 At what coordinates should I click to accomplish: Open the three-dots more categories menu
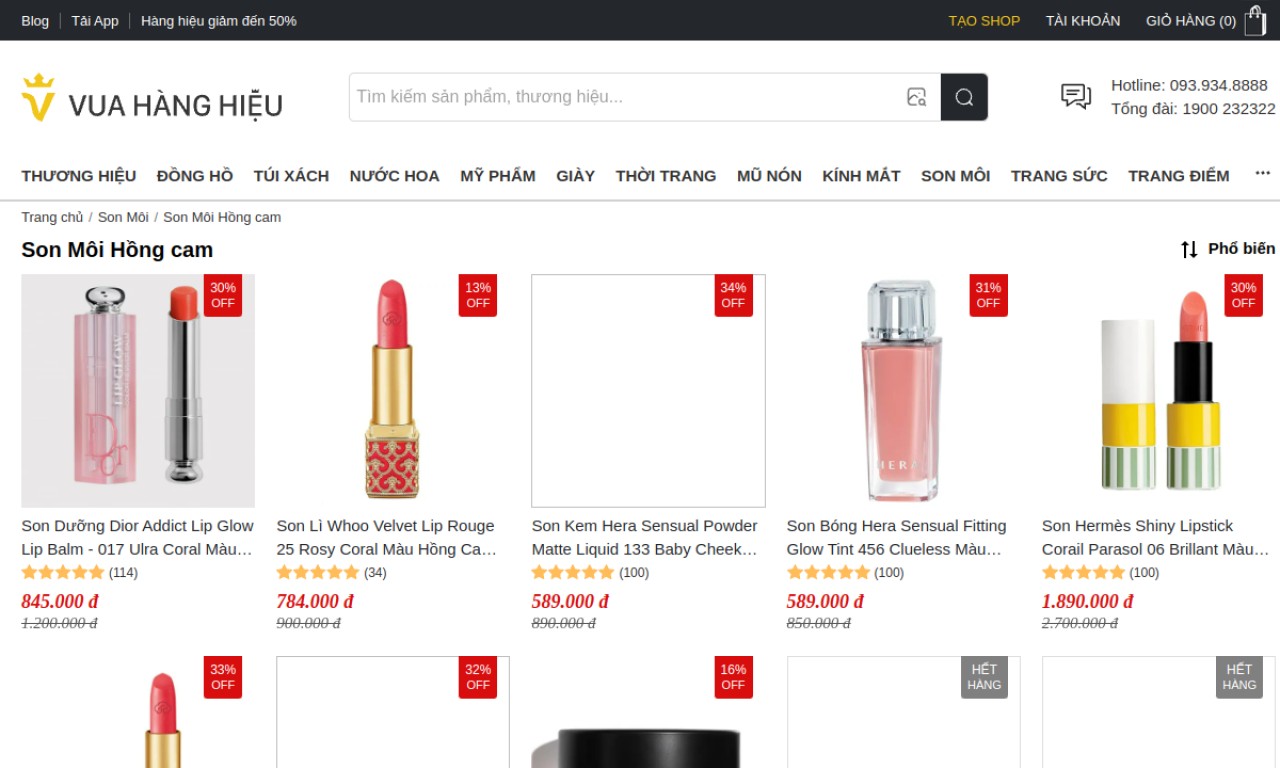point(1263,173)
